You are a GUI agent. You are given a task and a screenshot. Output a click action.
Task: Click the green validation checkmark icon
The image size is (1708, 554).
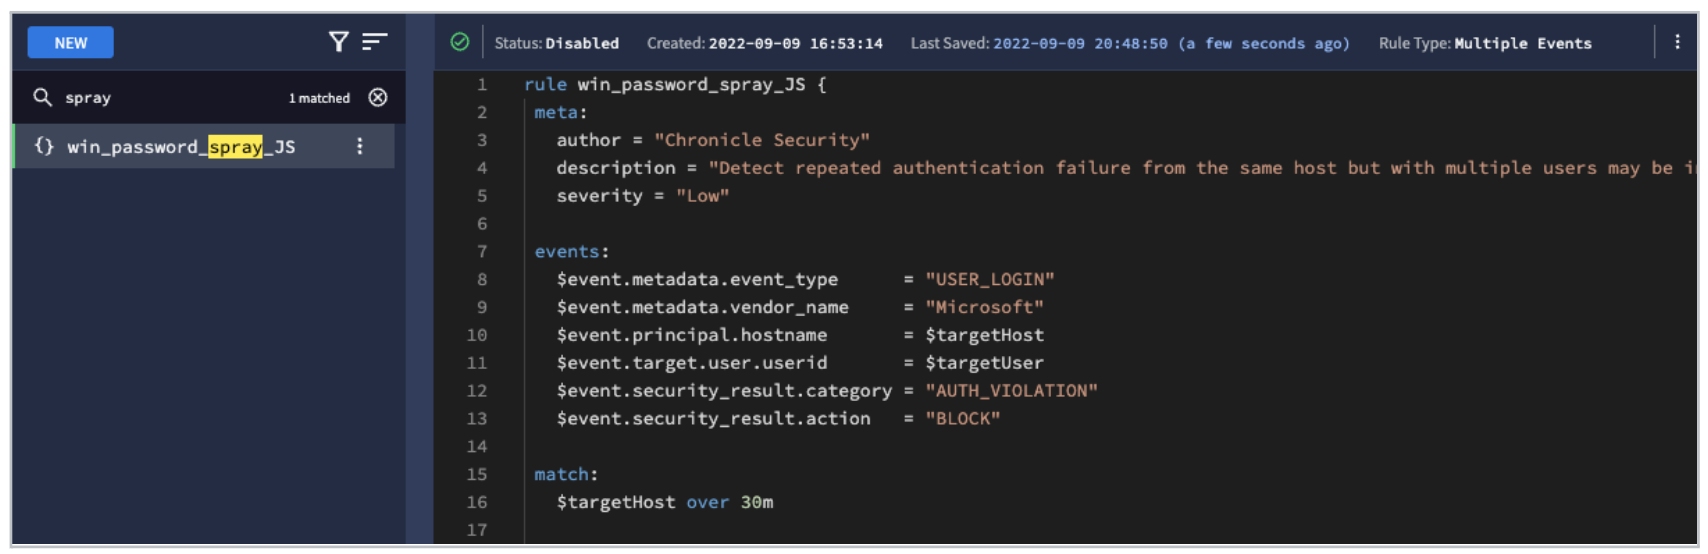coord(460,42)
